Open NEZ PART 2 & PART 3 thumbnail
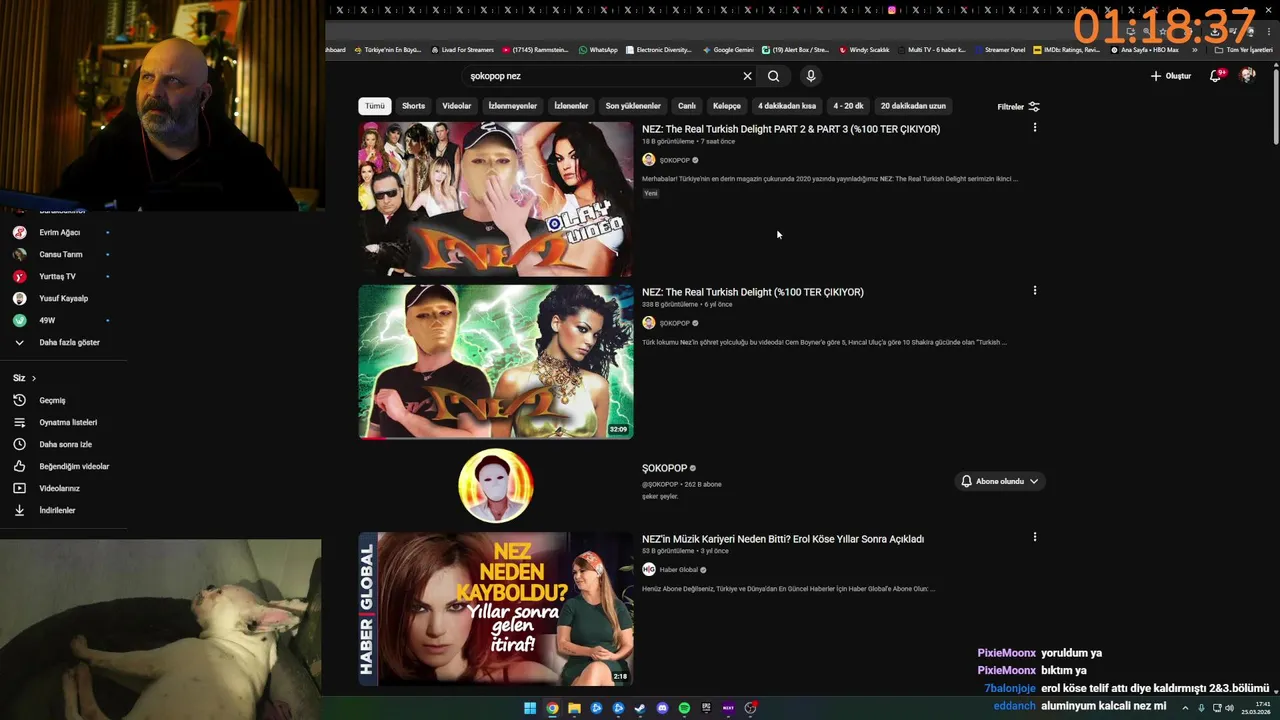 [496, 199]
